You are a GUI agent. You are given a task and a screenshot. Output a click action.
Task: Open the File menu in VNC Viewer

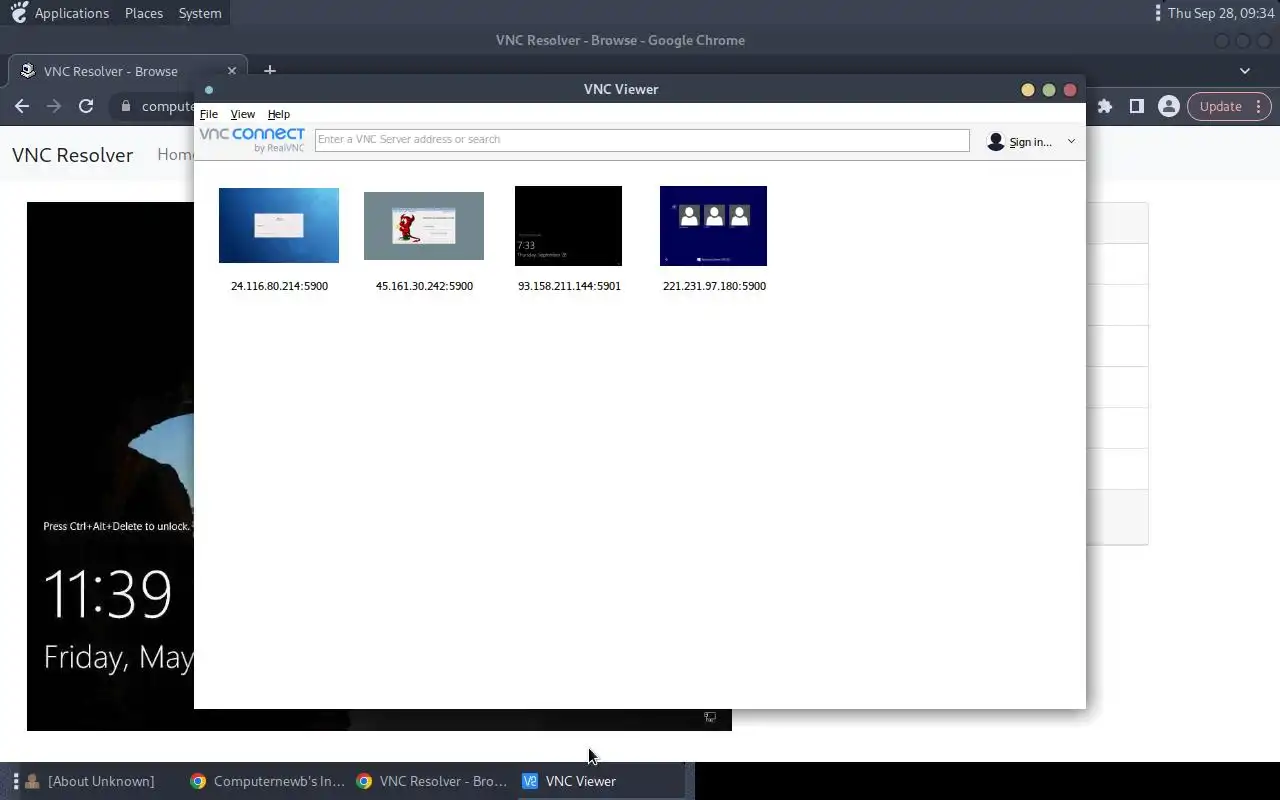click(x=209, y=114)
